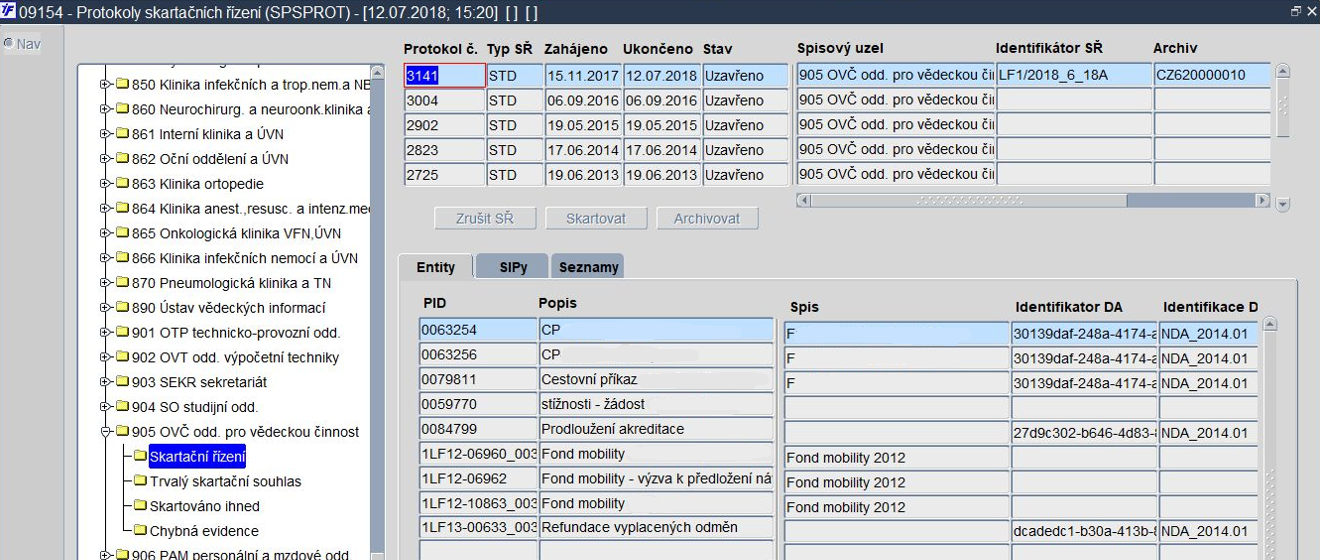This screenshot has height=560, width=1320.
Task: Switch to the Seznamy tab
Action: (x=587, y=267)
